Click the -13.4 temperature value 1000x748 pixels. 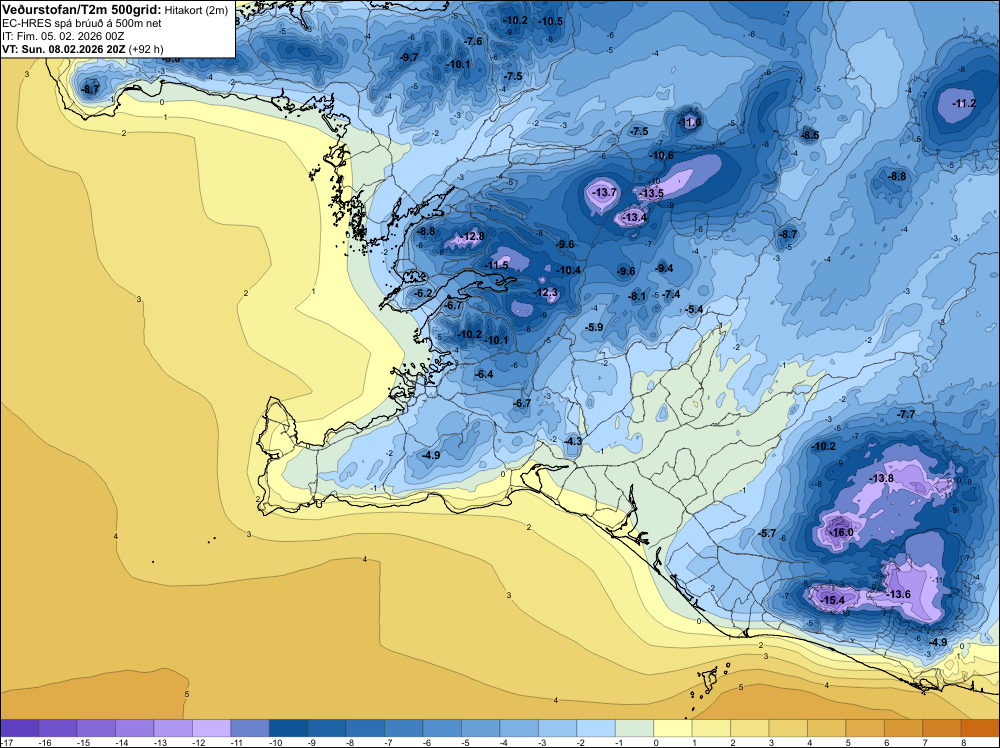pyautogui.click(x=634, y=217)
